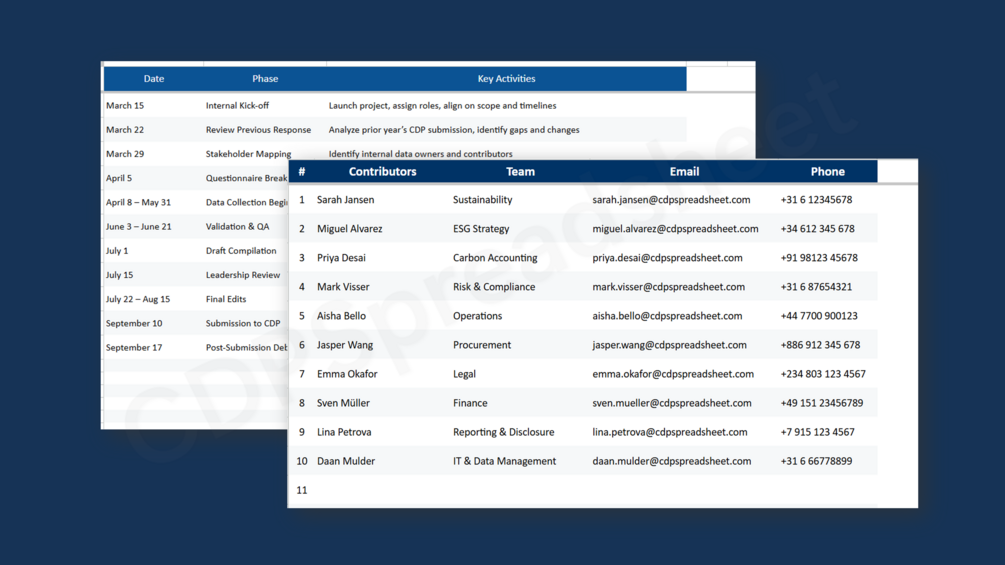Select the Risk & Compliance team cell
Image resolution: width=1005 pixels, height=565 pixels.
click(494, 287)
